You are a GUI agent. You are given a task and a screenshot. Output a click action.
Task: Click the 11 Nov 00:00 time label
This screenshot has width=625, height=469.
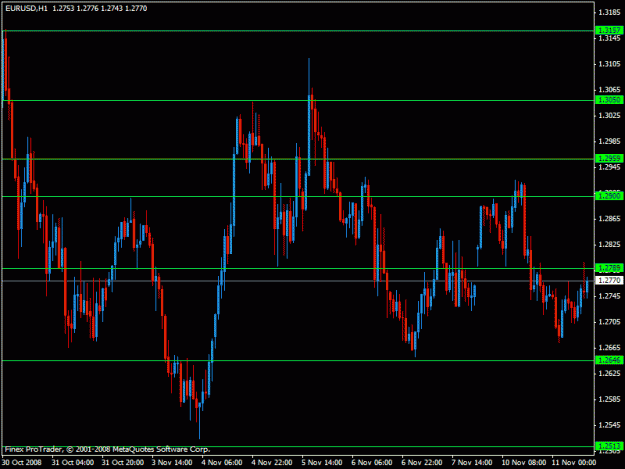point(574,463)
